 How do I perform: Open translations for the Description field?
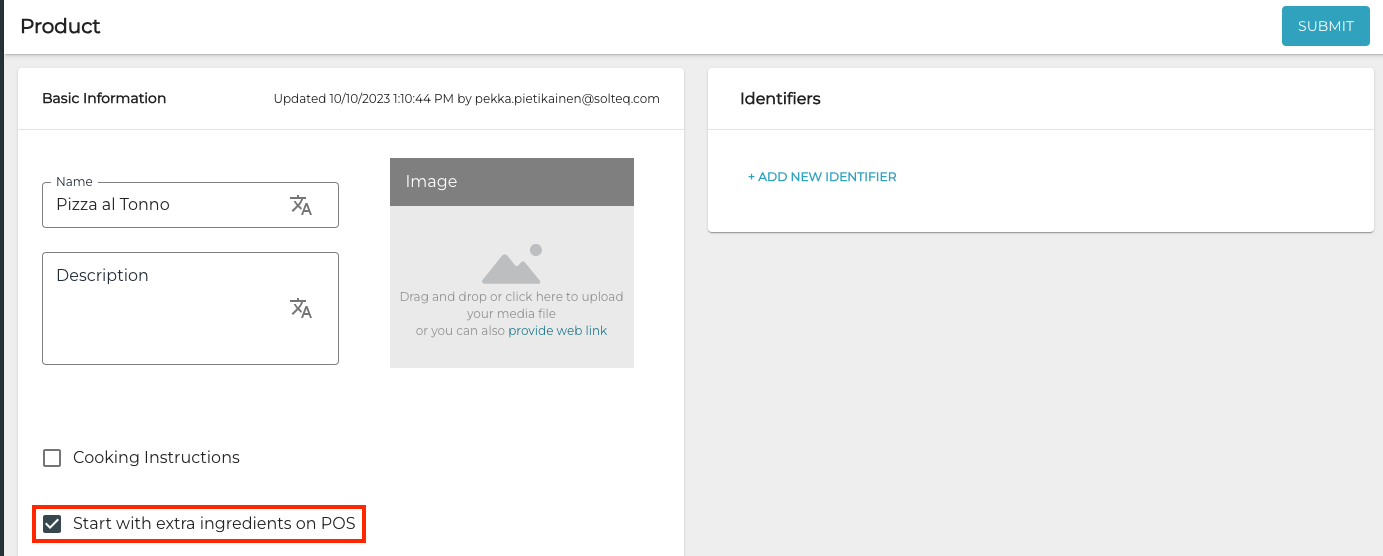pyautogui.click(x=301, y=308)
